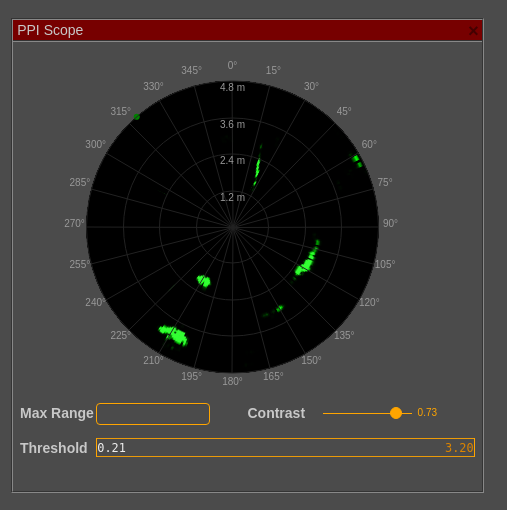Close the PPI Scope window
Screen dimensions: 507x510
pyautogui.click(x=473, y=31)
